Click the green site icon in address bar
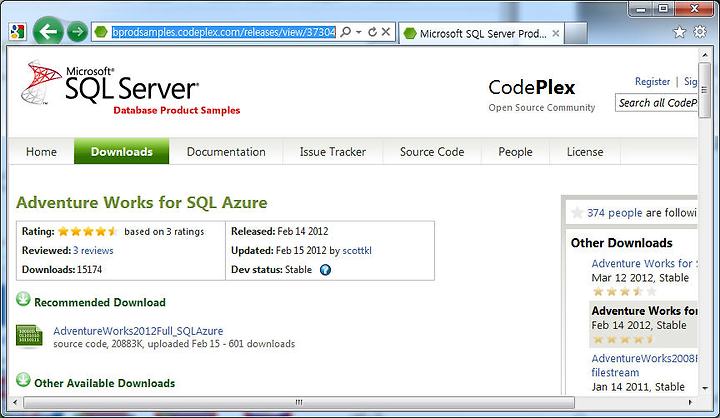The height and width of the screenshot is (418, 720). tap(101, 32)
